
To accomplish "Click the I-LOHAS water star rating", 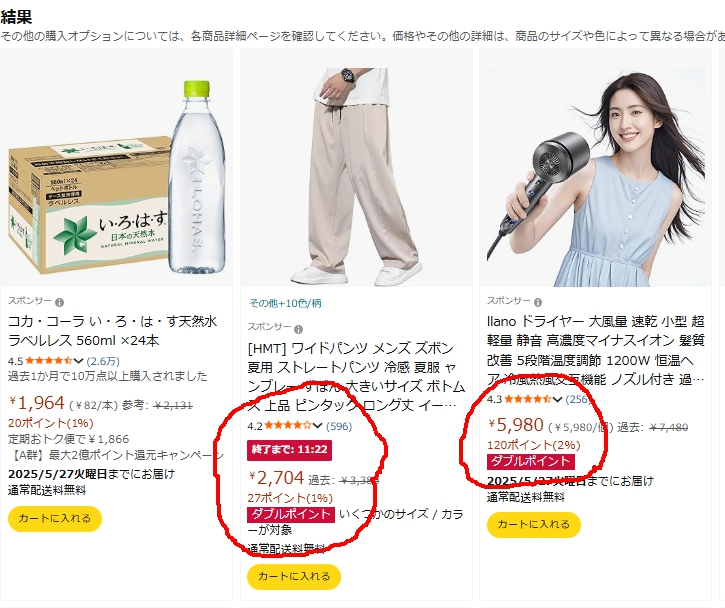I will 49,361.
